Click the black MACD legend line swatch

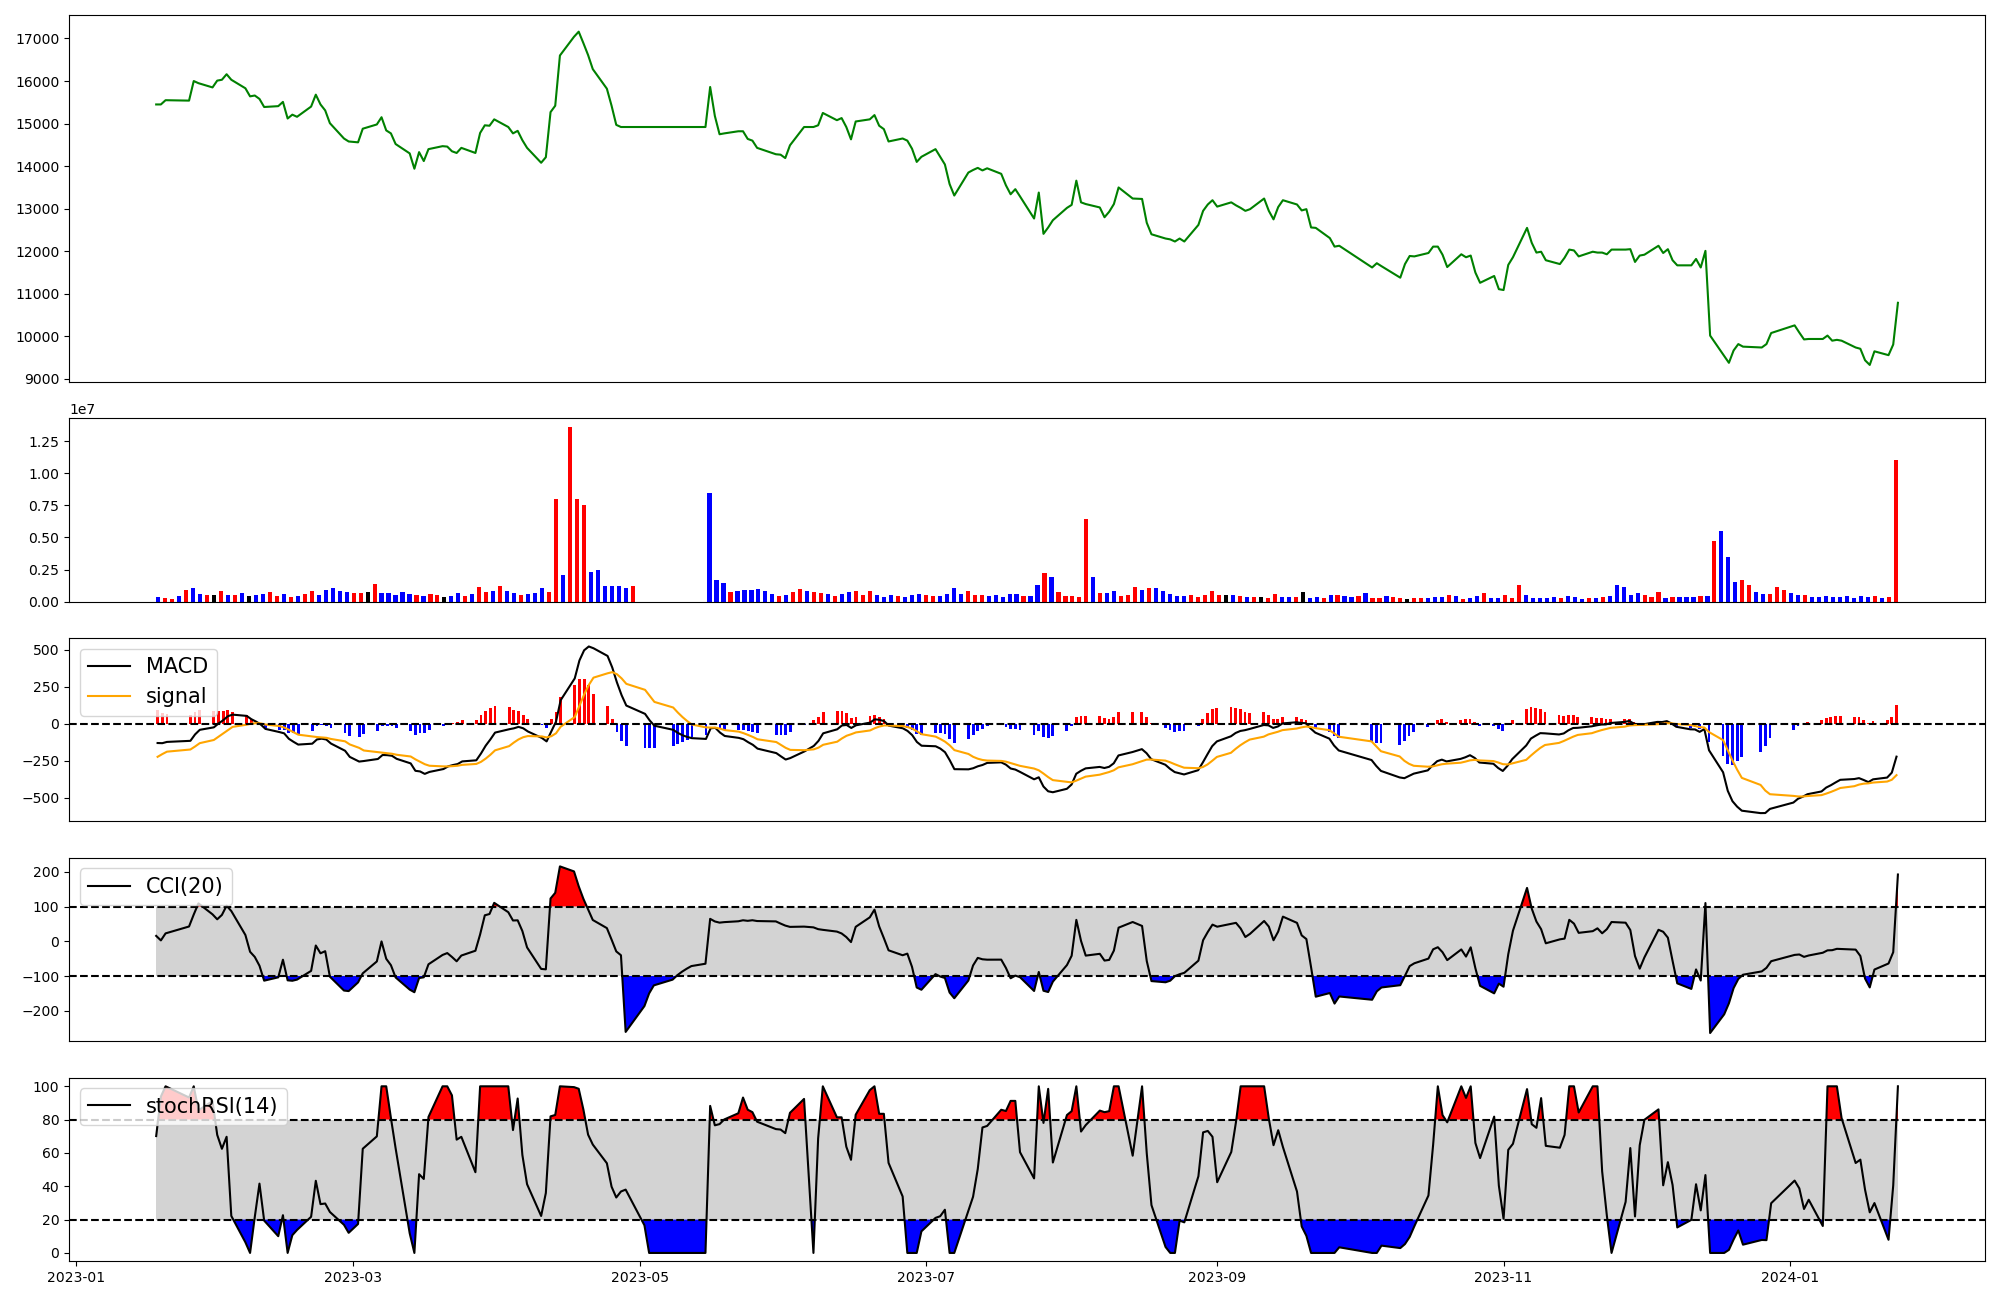[x=110, y=666]
